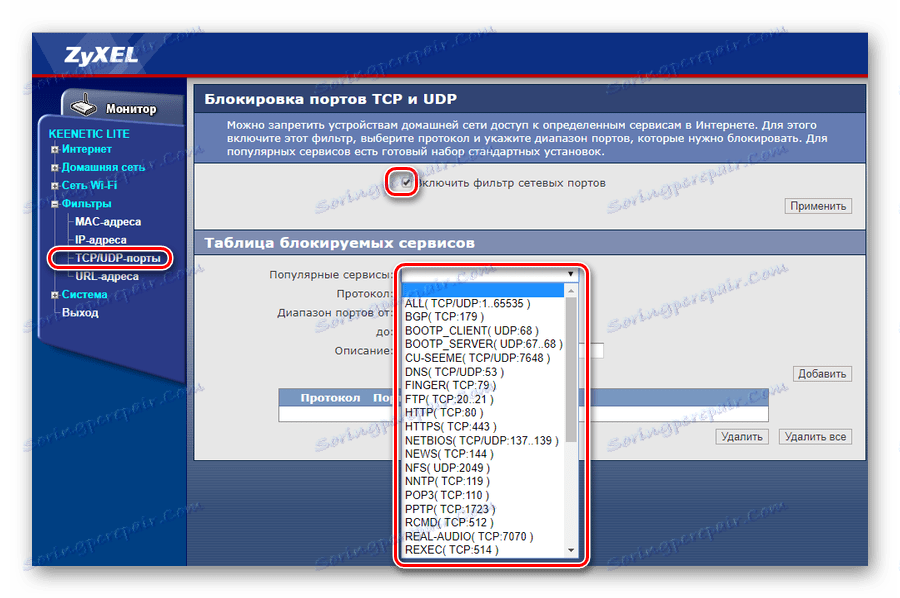This screenshot has height=598, width=900.
Task: Go to IP-адреса filter page
Action: (x=100, y=240)
